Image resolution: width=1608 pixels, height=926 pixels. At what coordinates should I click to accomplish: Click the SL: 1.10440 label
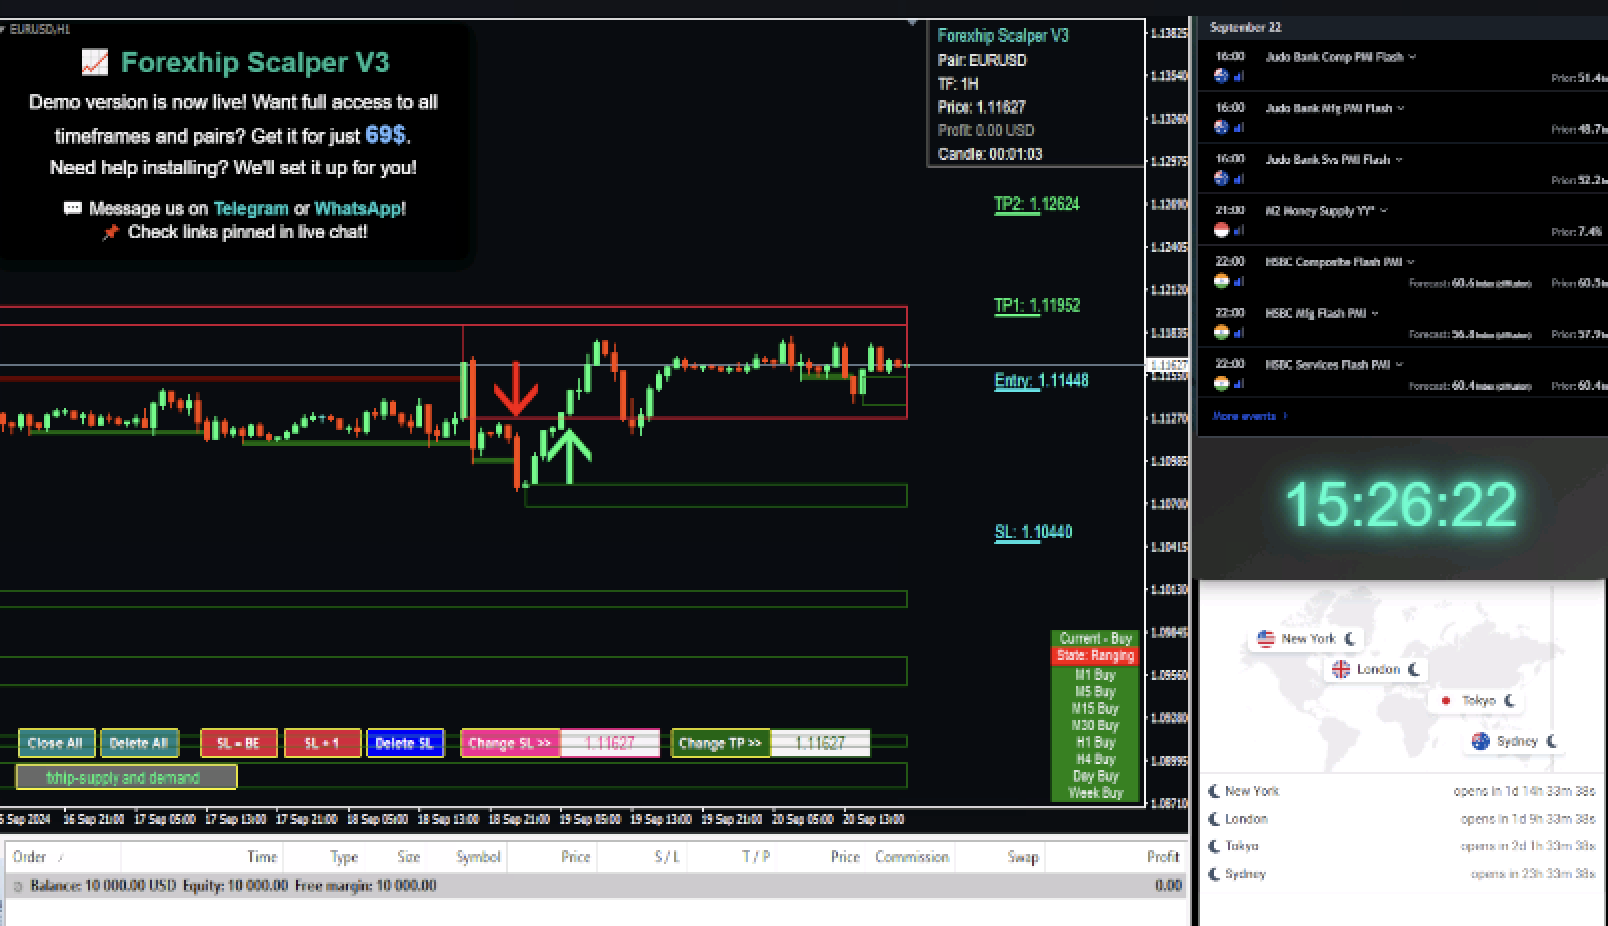(1033, 532)
